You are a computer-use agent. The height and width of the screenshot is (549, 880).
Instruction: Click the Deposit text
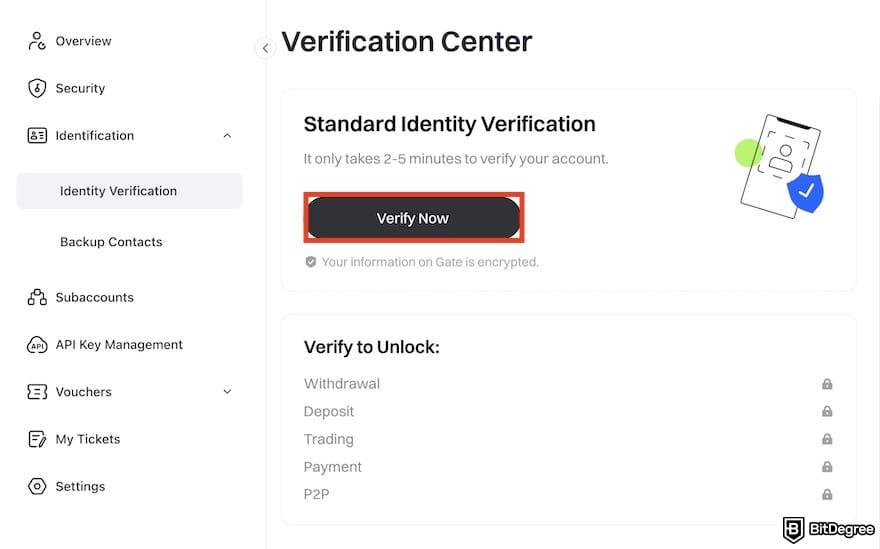[x=329, y=411]
